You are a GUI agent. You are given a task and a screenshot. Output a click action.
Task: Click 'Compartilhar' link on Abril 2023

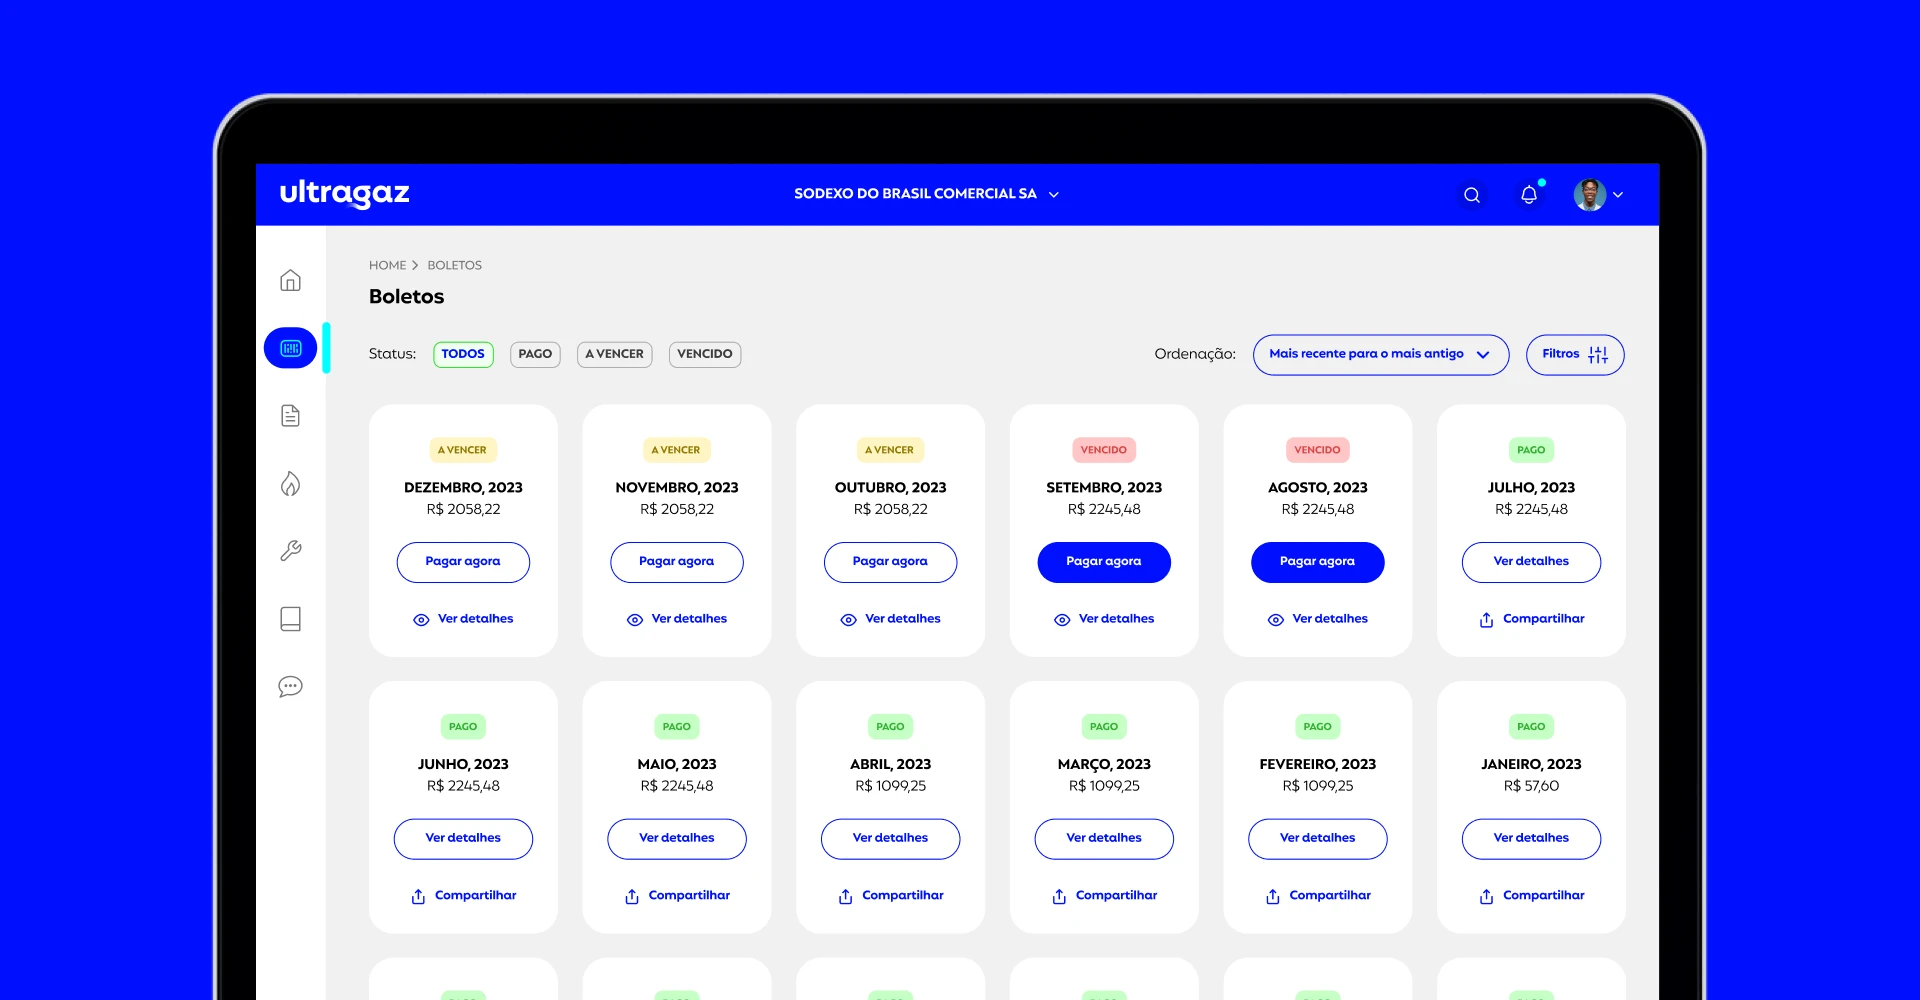[x=902, y=896]
